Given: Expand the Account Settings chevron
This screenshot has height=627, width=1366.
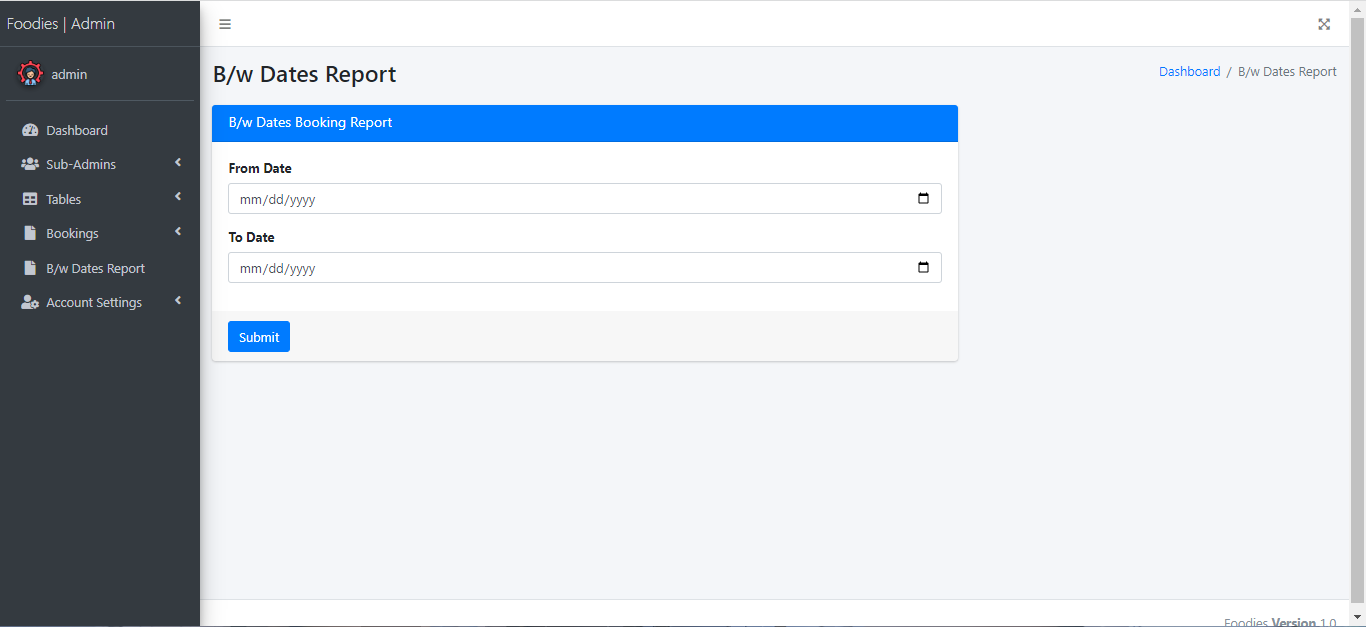Looking at the screenshot, I should coord(178,301).
